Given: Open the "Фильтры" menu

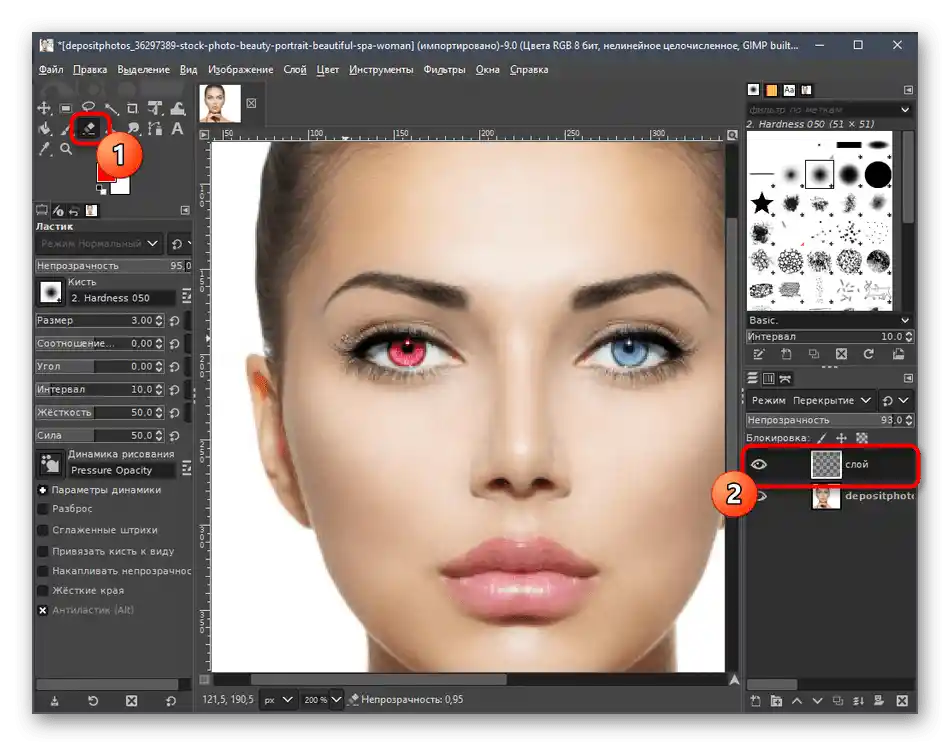Looking at the screenshot, I should point(444,69).
